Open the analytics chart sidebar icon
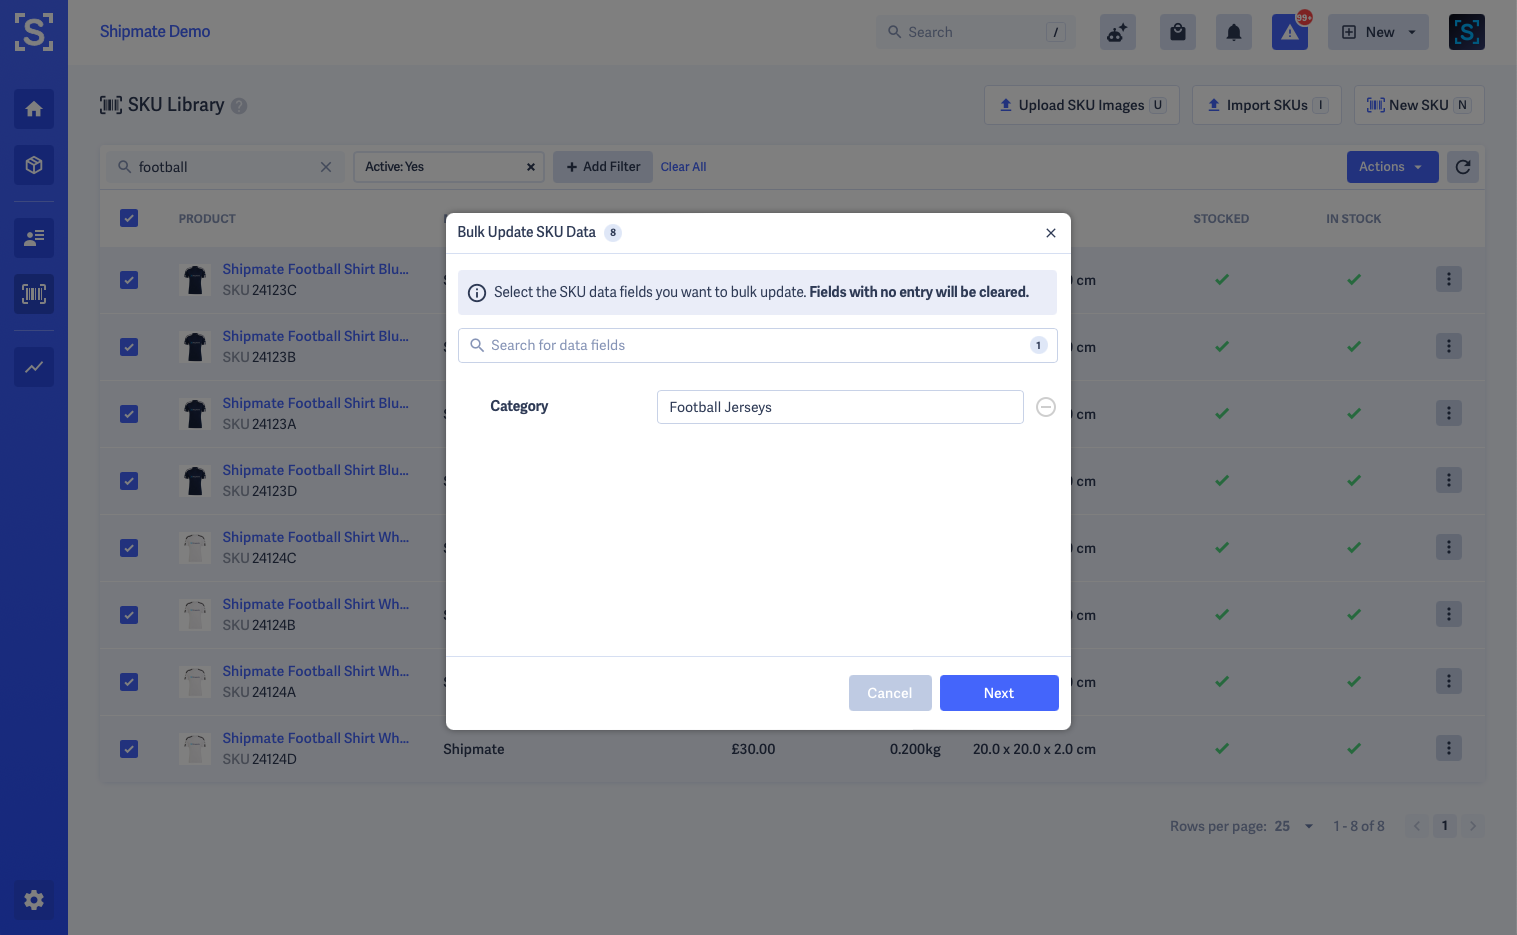This screenshot has width=1517, height=935. (34, 367)
